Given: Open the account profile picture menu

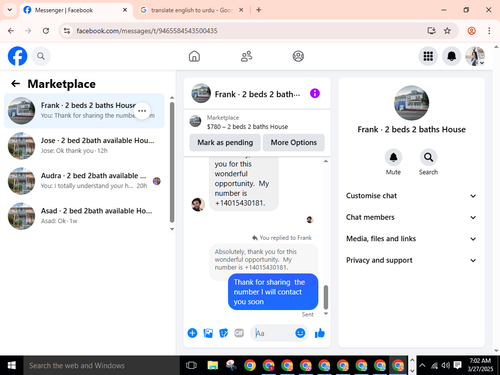Looking at the screenshot, I should click(x=475, y=56).
